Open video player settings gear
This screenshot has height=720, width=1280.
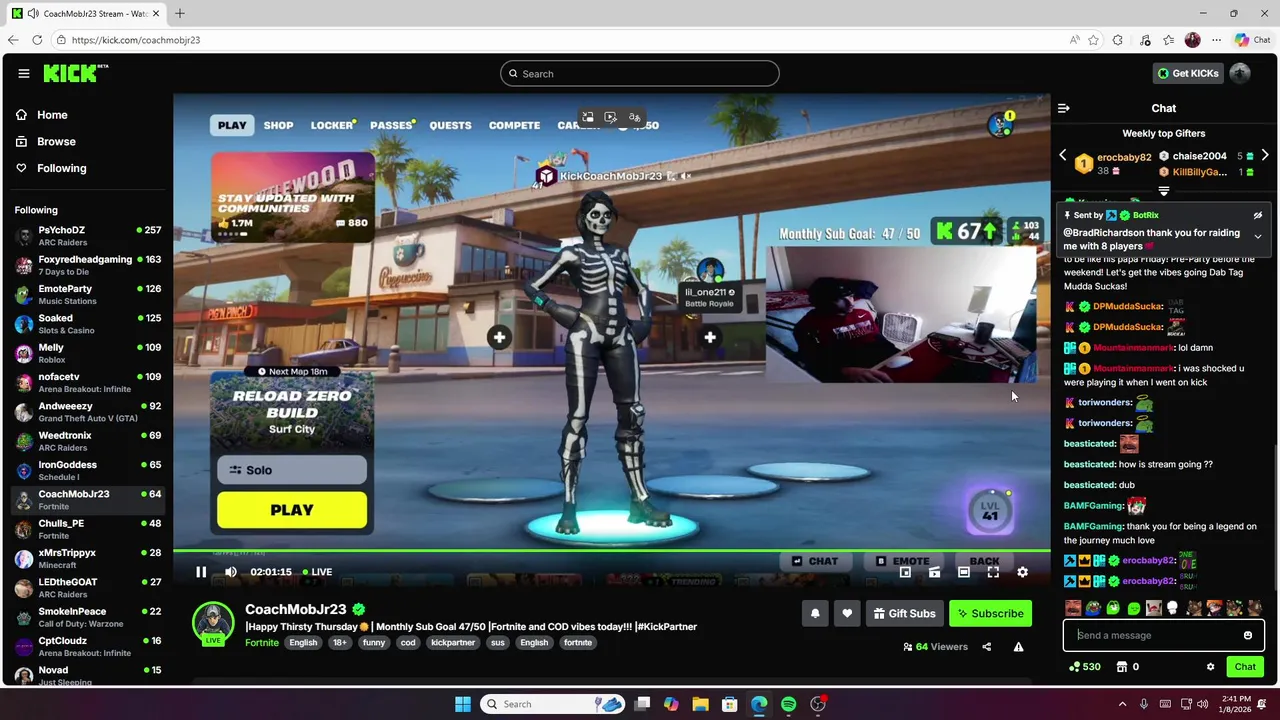[x=1022, y=572]
